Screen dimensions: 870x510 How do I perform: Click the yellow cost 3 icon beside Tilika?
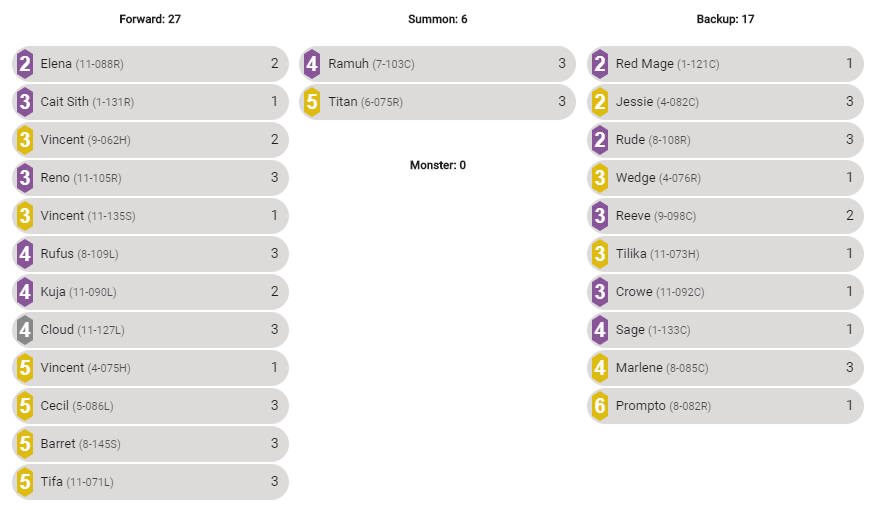(x=600, y=254)
